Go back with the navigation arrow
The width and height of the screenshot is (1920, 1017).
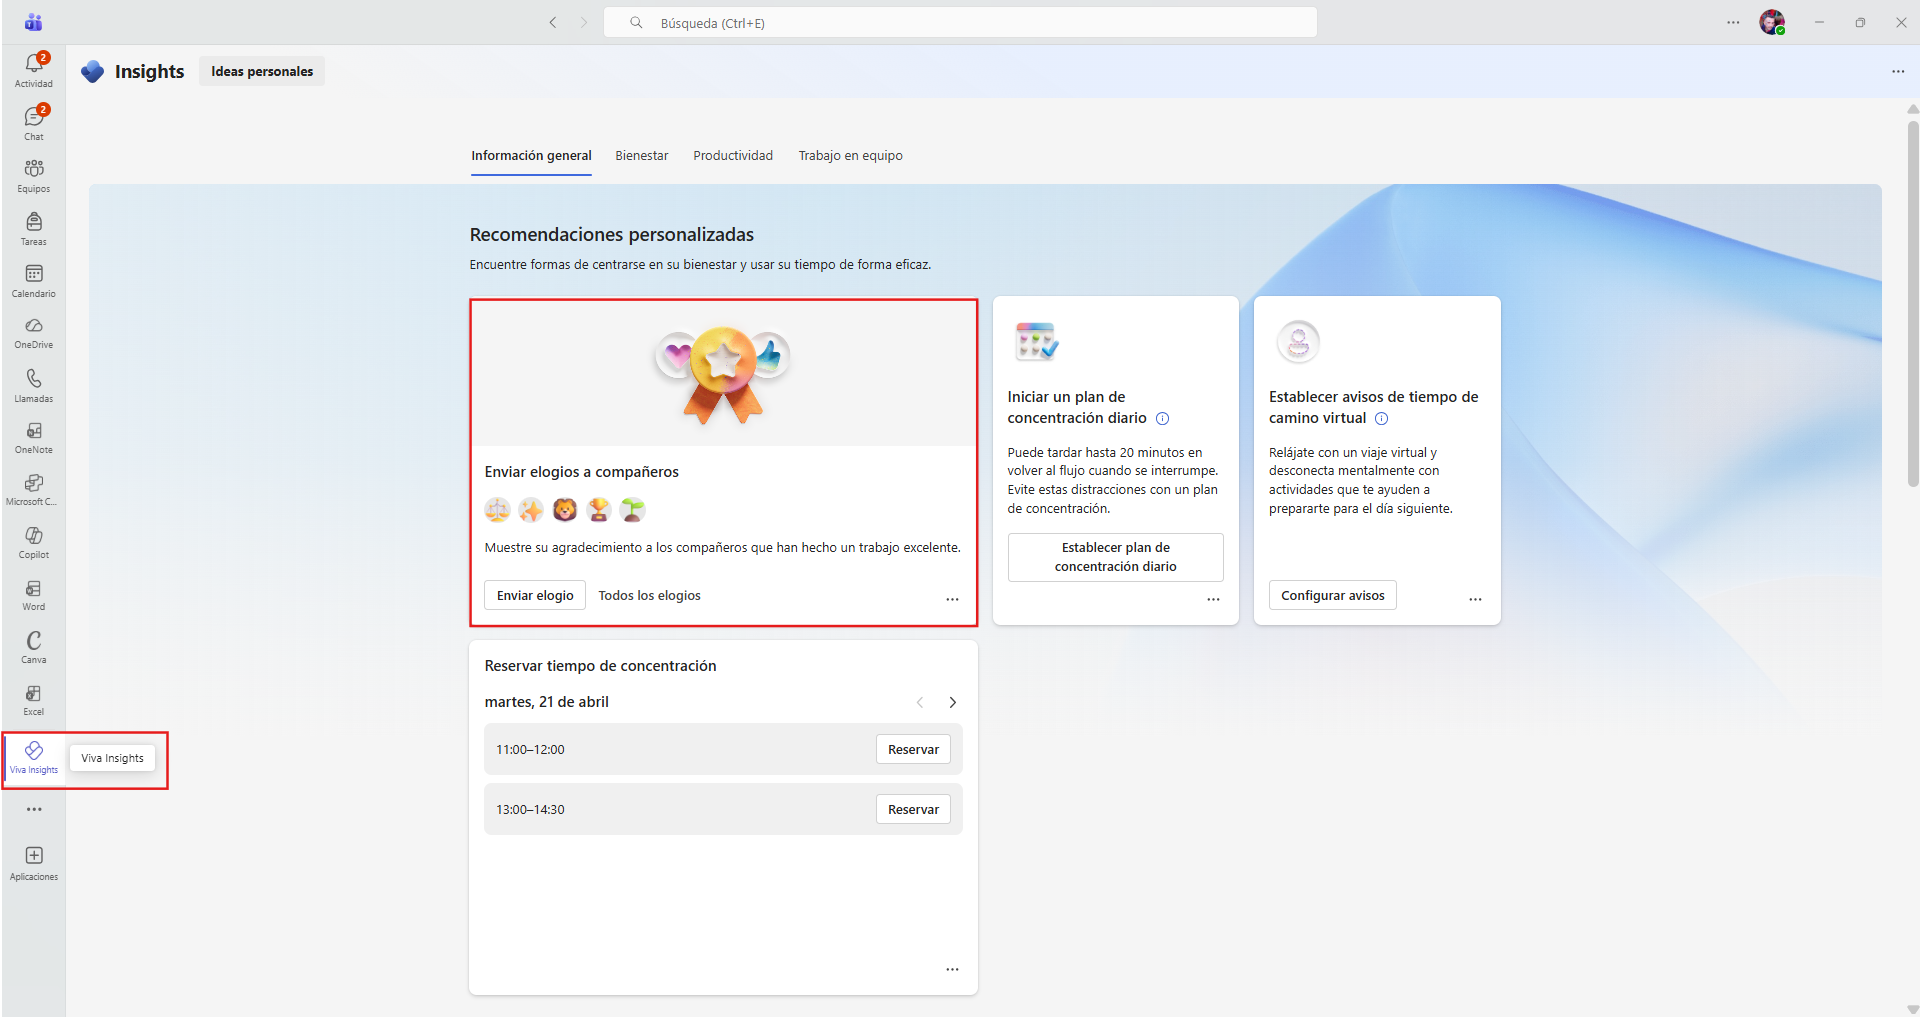[553, 22]
